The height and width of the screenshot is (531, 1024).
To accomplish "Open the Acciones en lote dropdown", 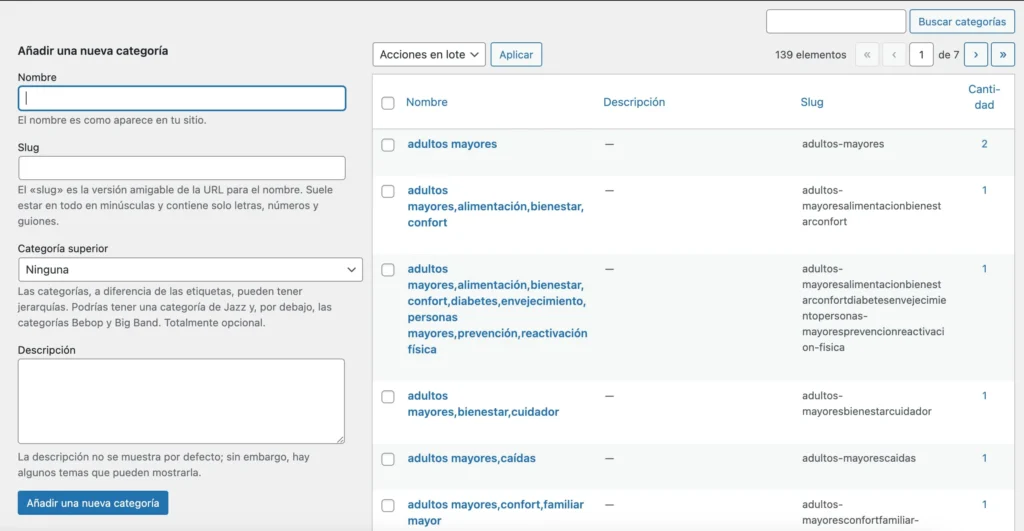I will 429,54.
